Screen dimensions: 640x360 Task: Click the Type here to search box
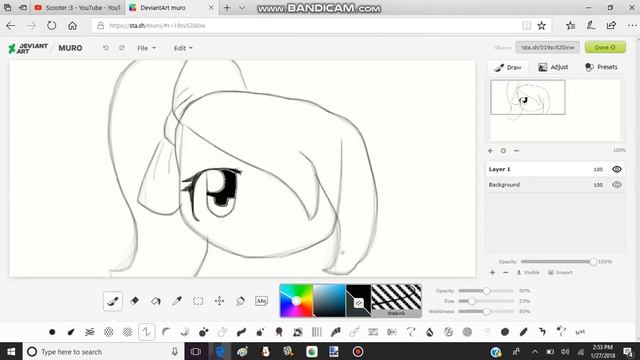click(x=103, y=352)
